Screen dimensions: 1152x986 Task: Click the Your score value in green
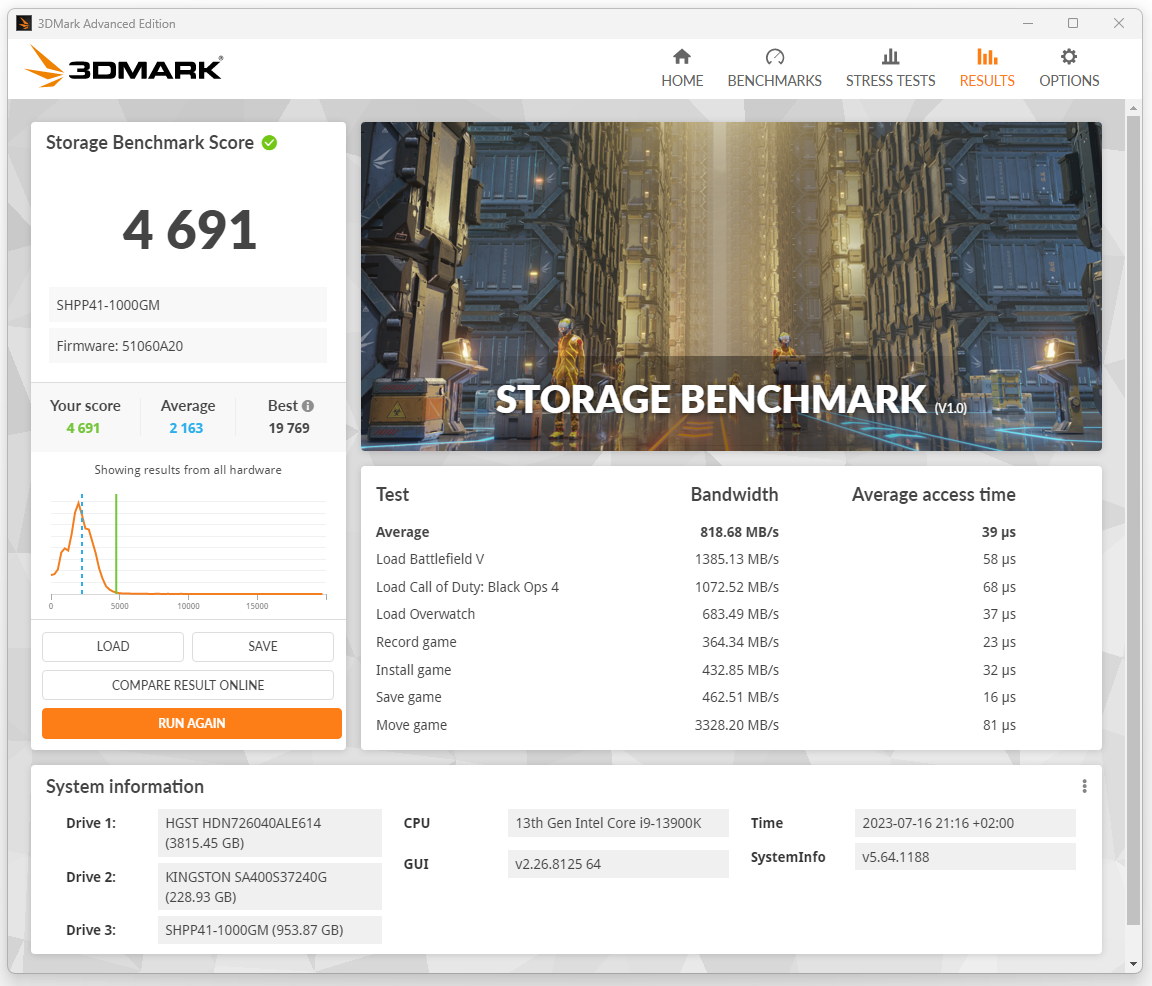click(83, 428)
